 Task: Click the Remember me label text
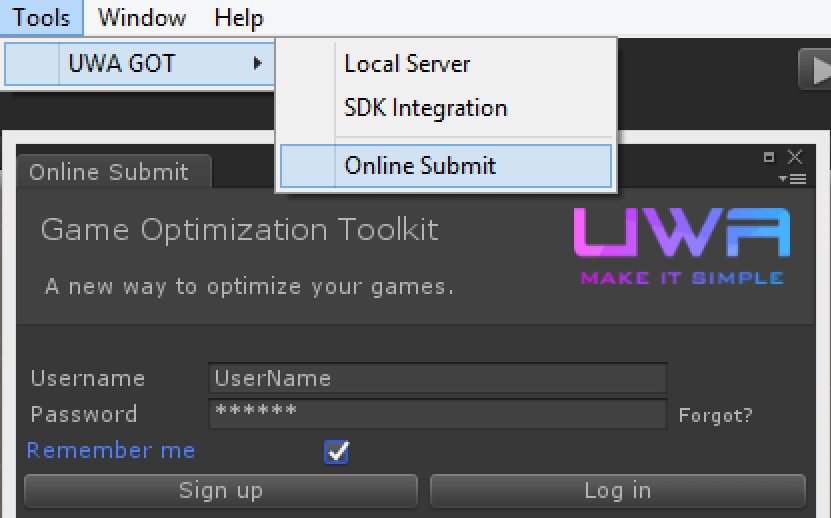(111, 451)
